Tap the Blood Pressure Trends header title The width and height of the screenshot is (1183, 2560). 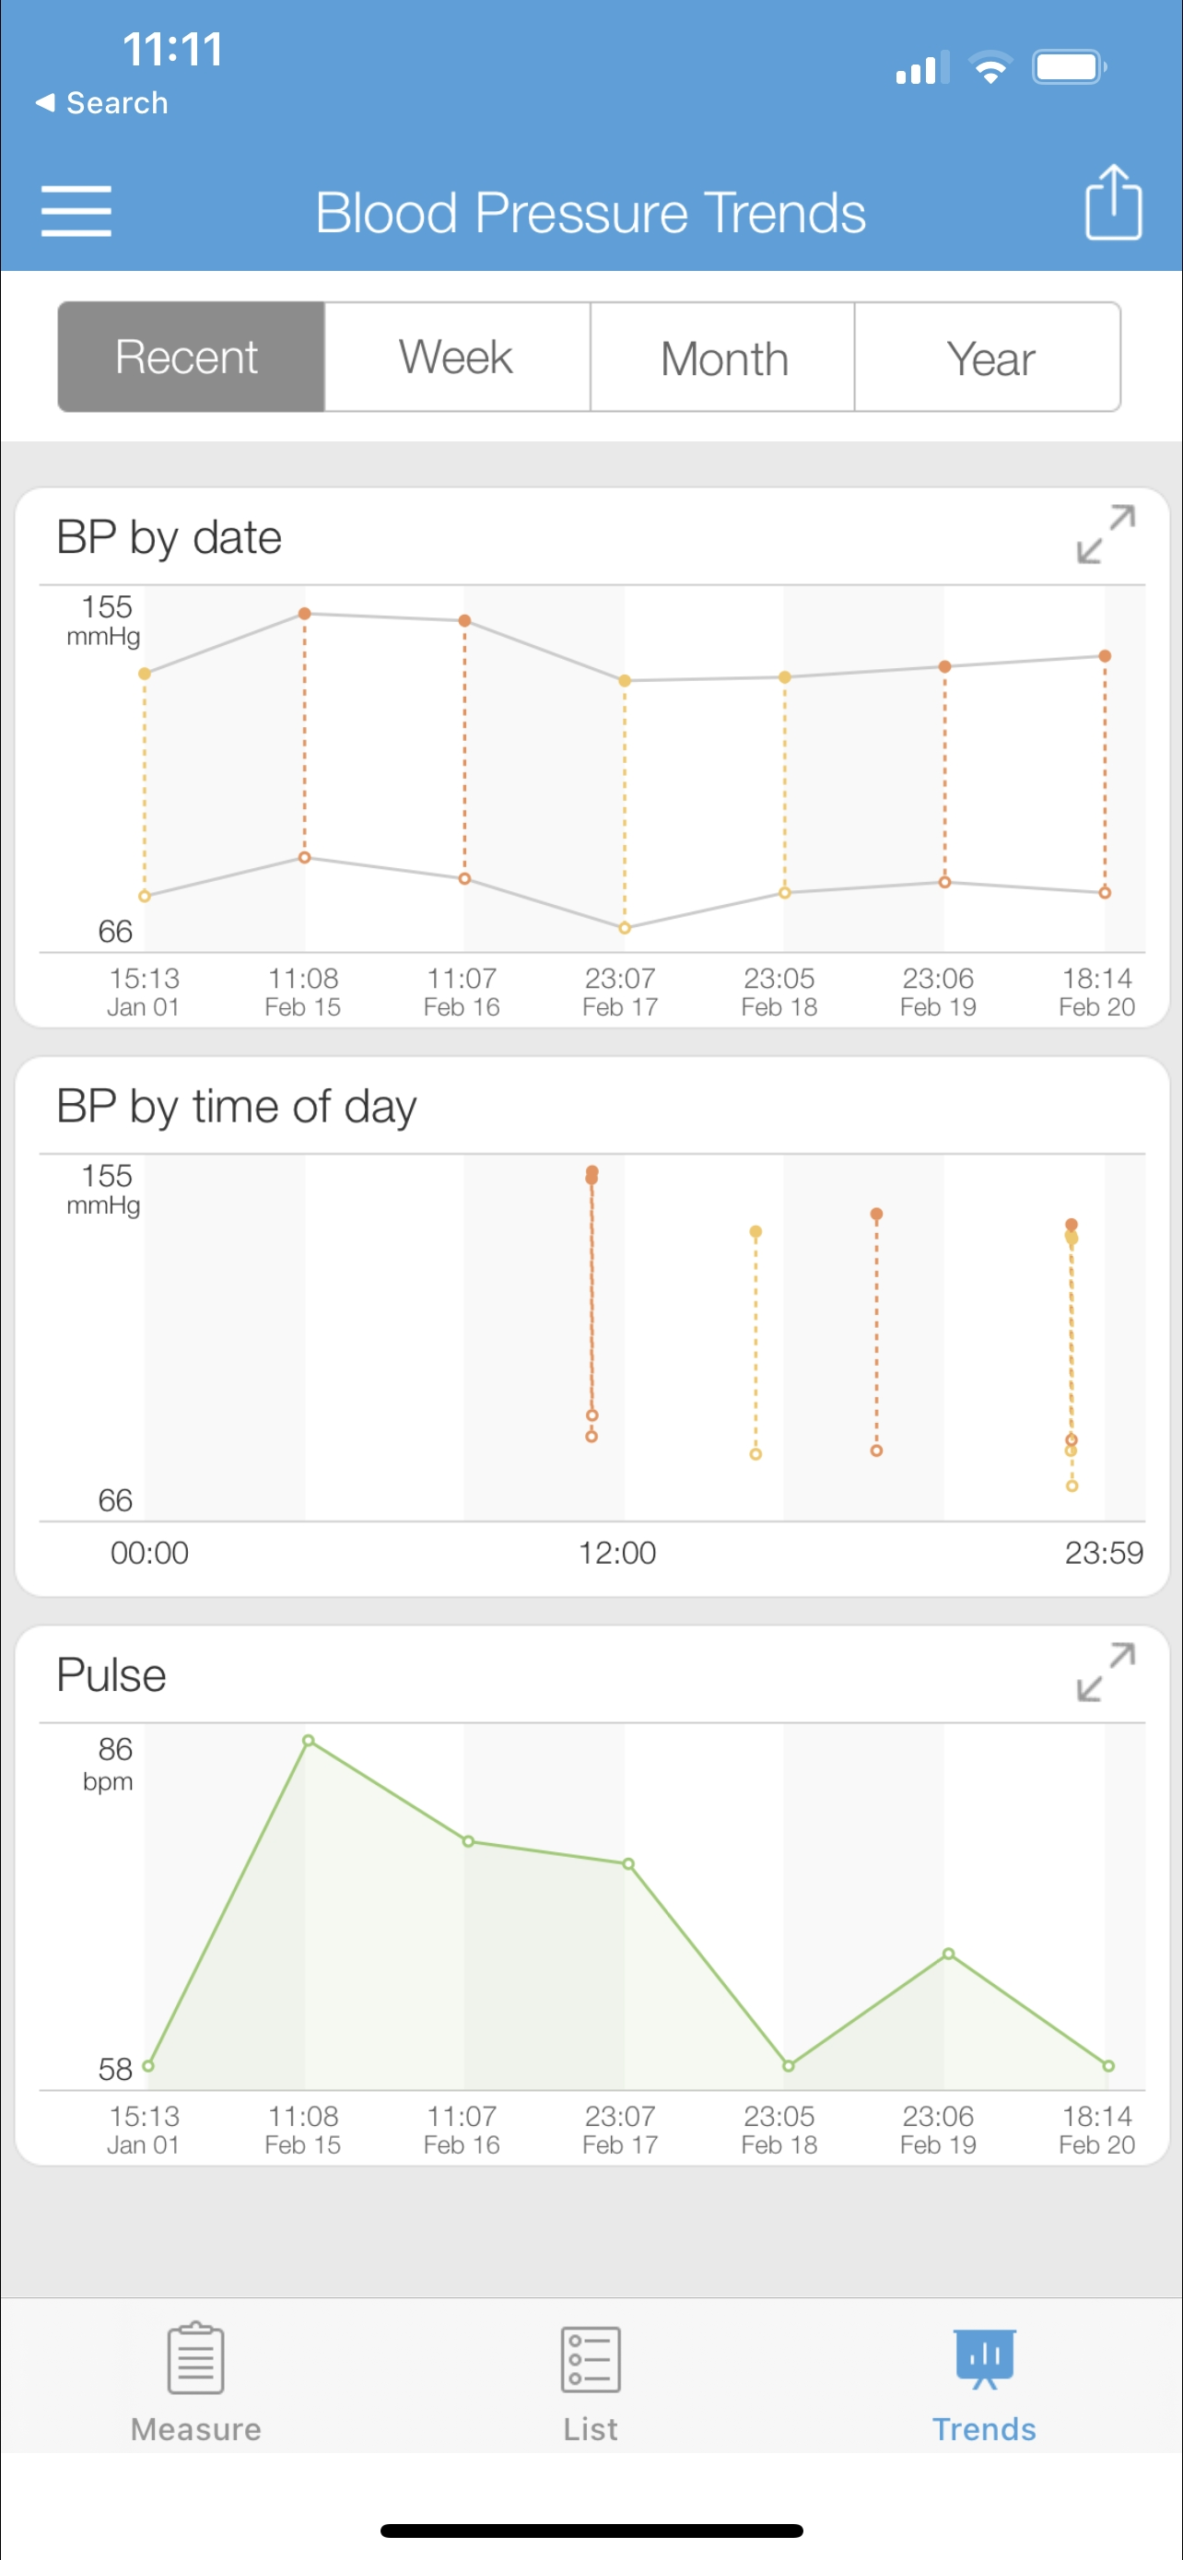590,213
